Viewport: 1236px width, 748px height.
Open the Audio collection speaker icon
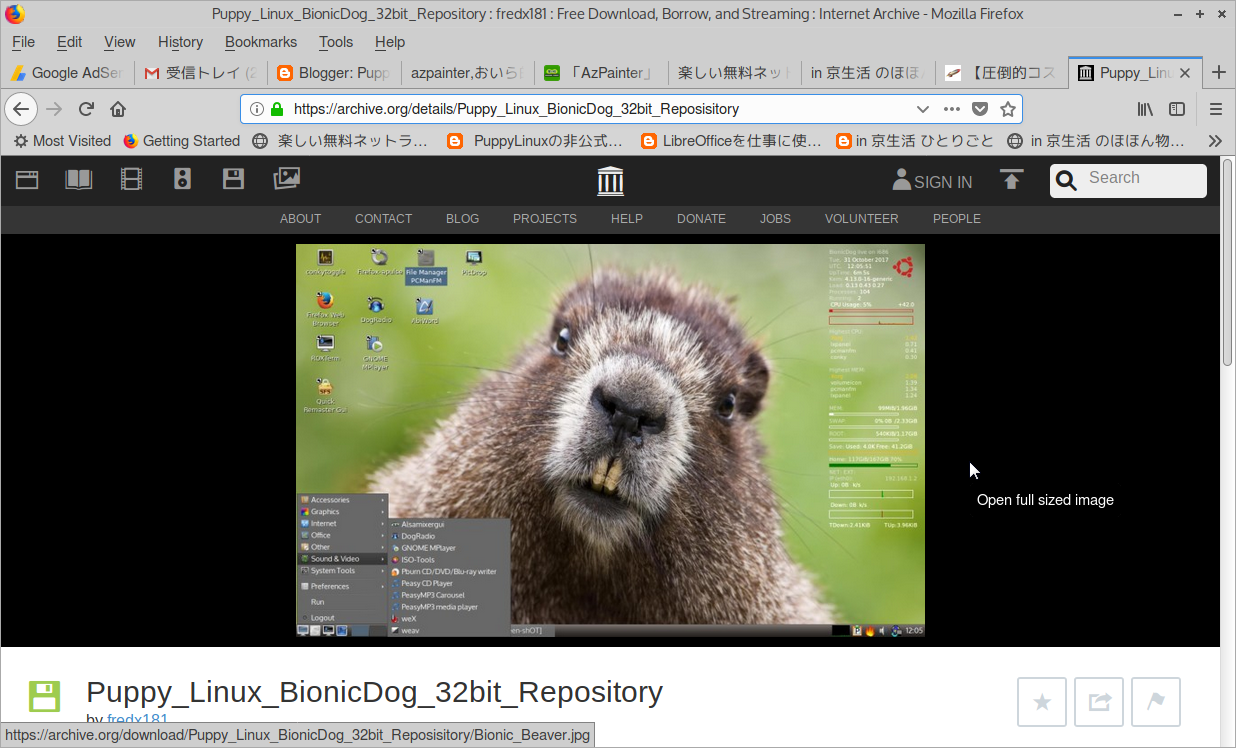coord(181,179)
